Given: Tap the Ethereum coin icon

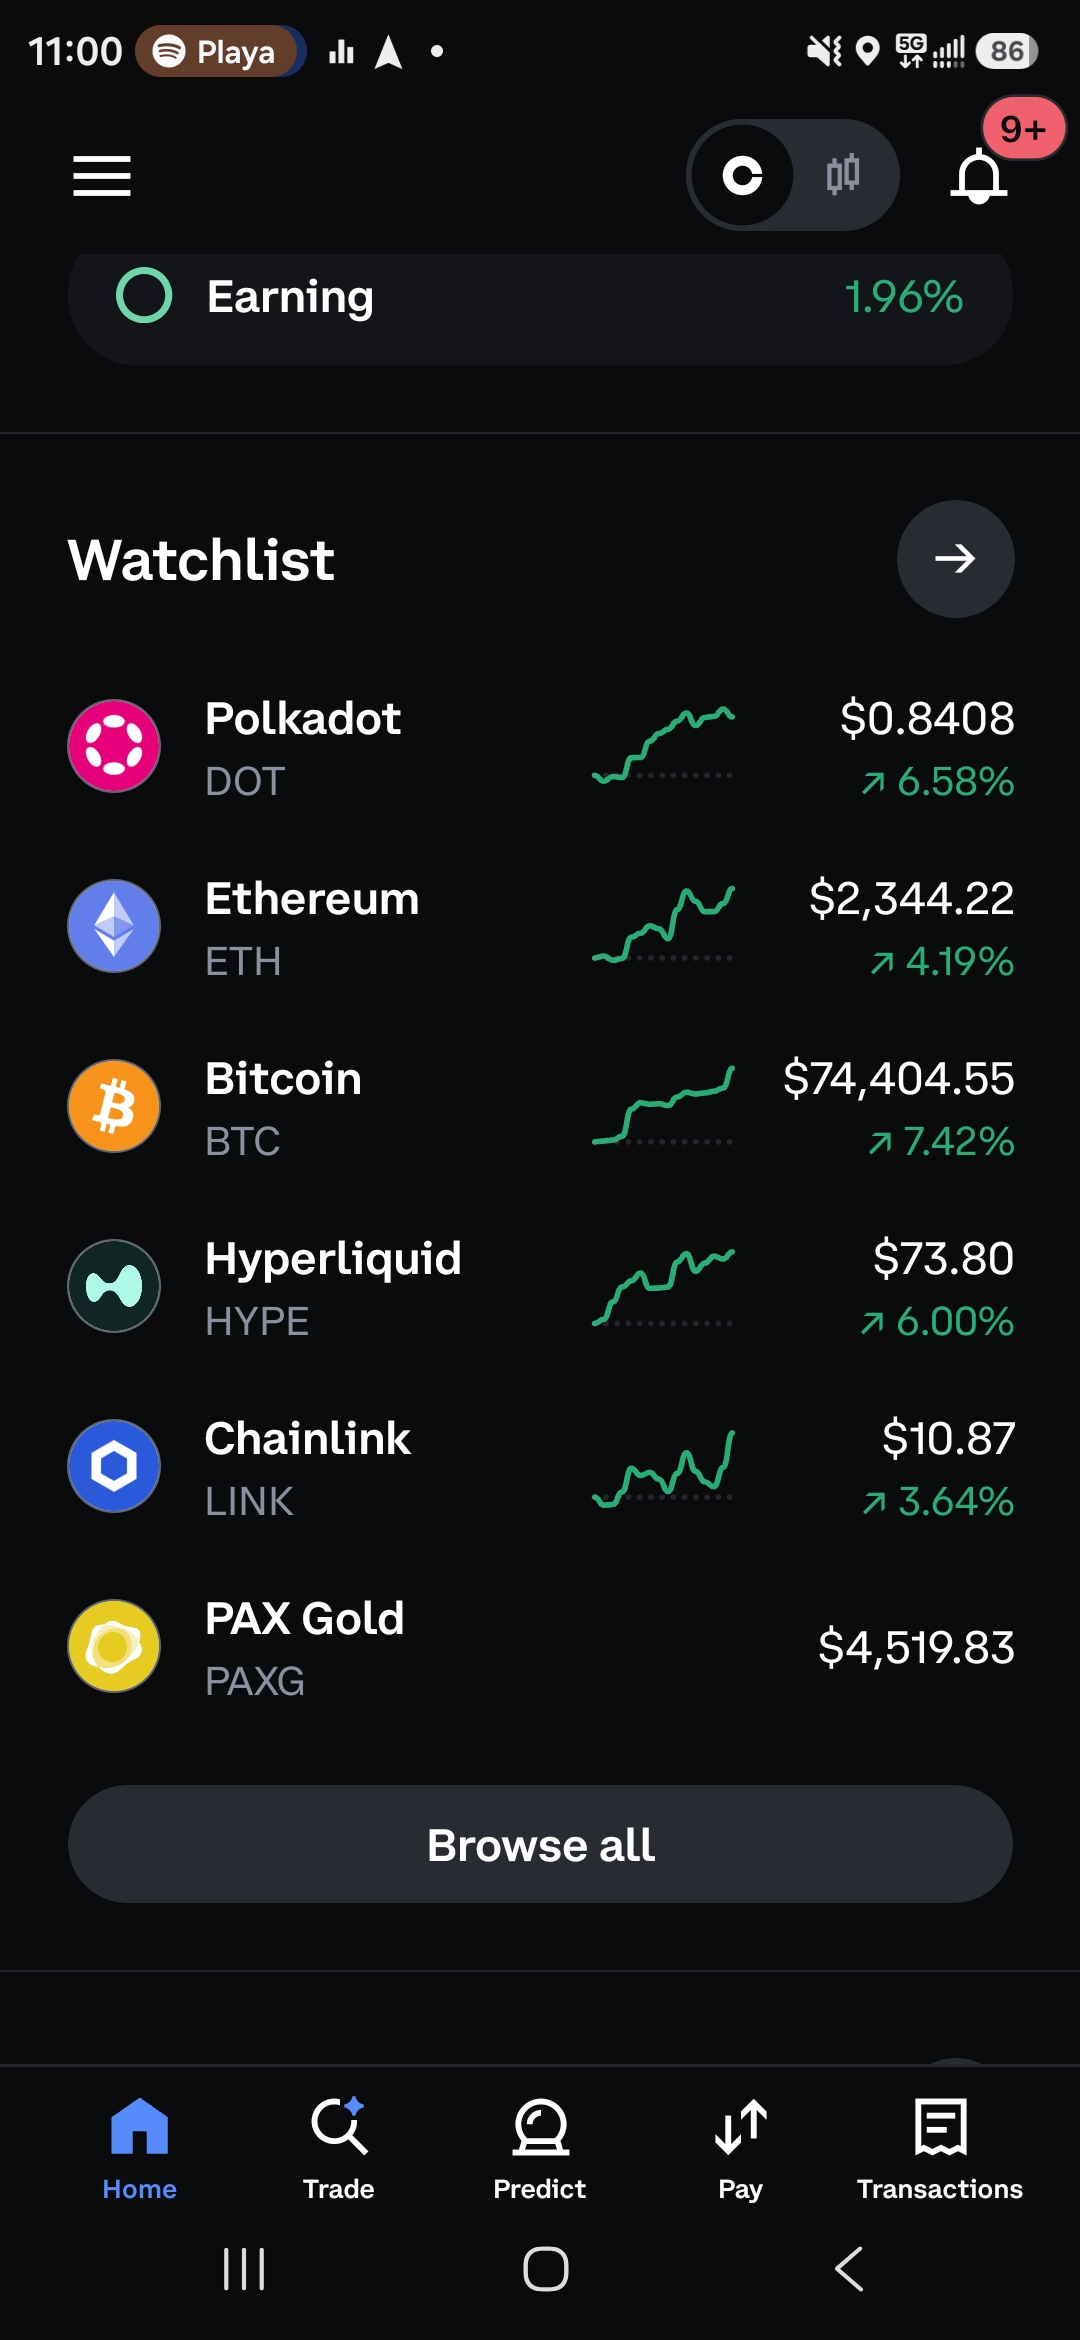Looking at the screenshot, I should click(x=114, y=926).
